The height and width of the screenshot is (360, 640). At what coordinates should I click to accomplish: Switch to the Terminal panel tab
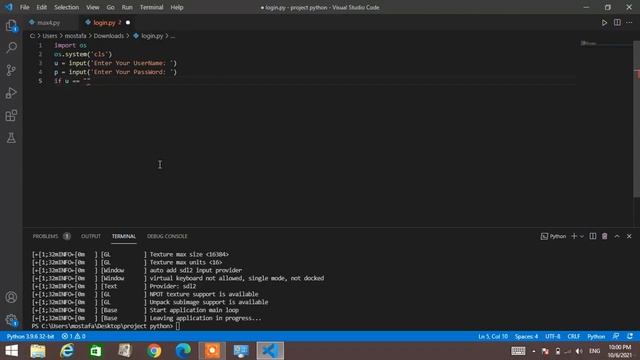click(124, 236)
